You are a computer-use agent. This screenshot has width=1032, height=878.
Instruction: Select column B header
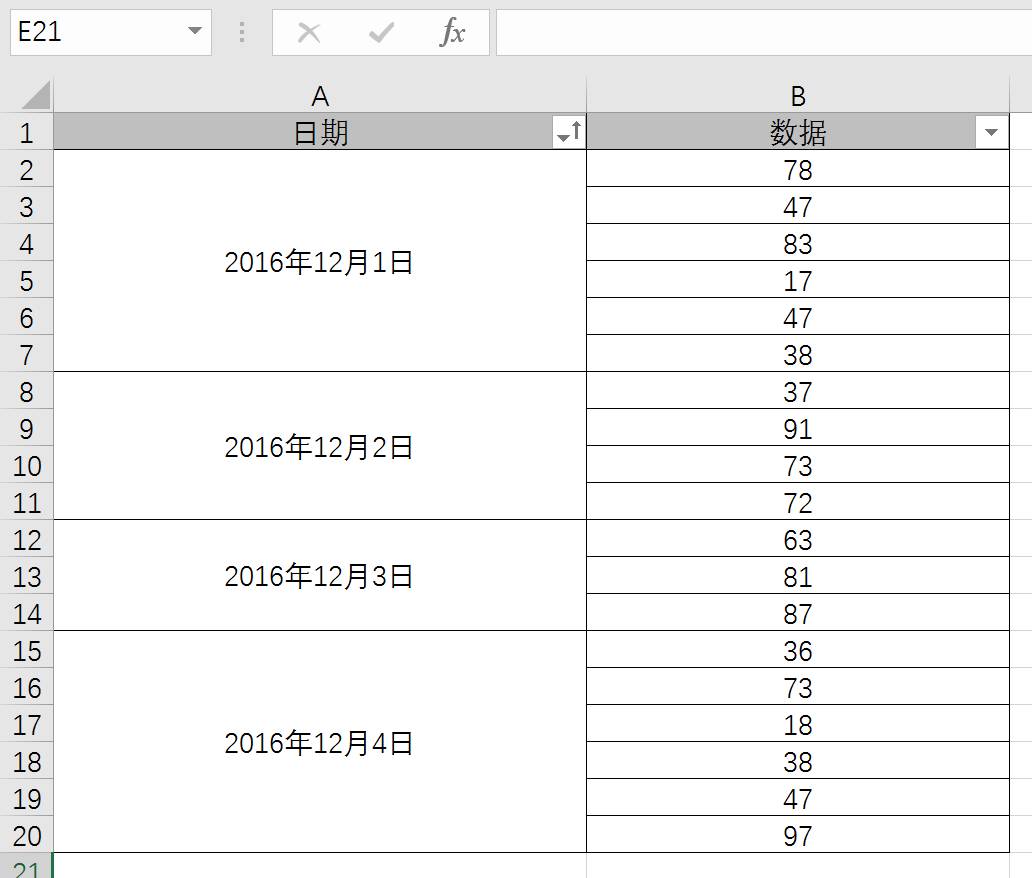(x=798, y=96)
